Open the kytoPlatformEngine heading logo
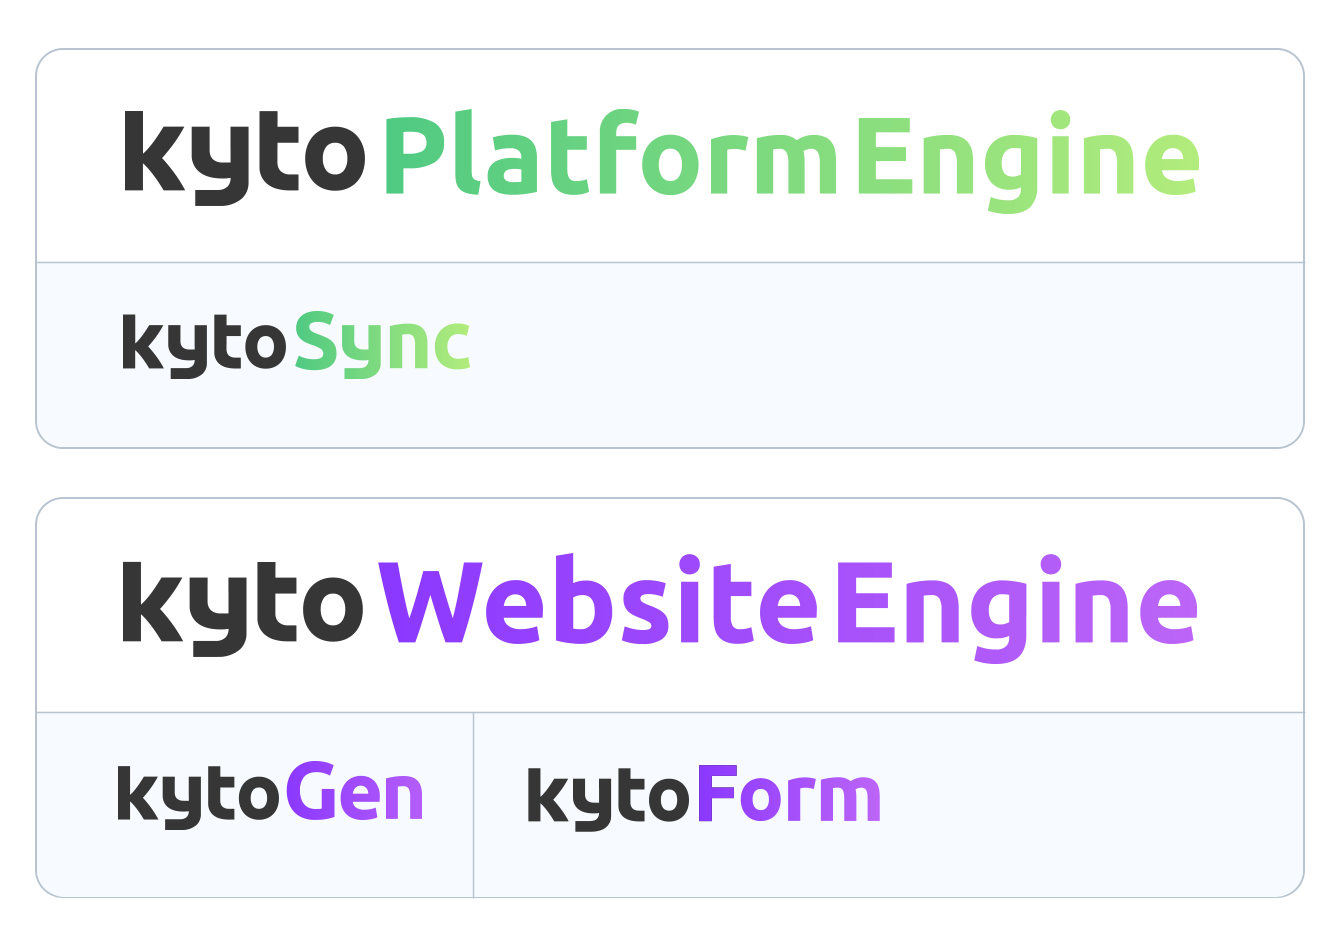This screenshot has height=947, width=1340. [661, 158]
